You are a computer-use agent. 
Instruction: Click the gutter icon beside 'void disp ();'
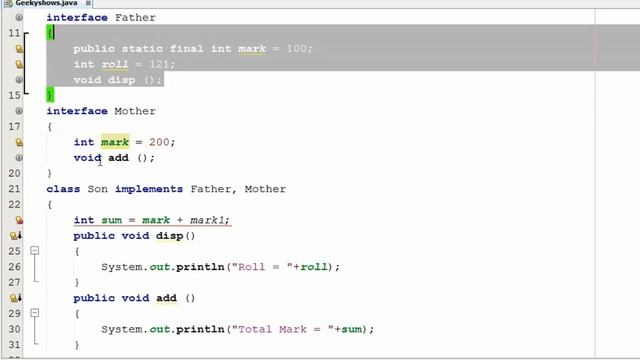click(x=19, y=80)
